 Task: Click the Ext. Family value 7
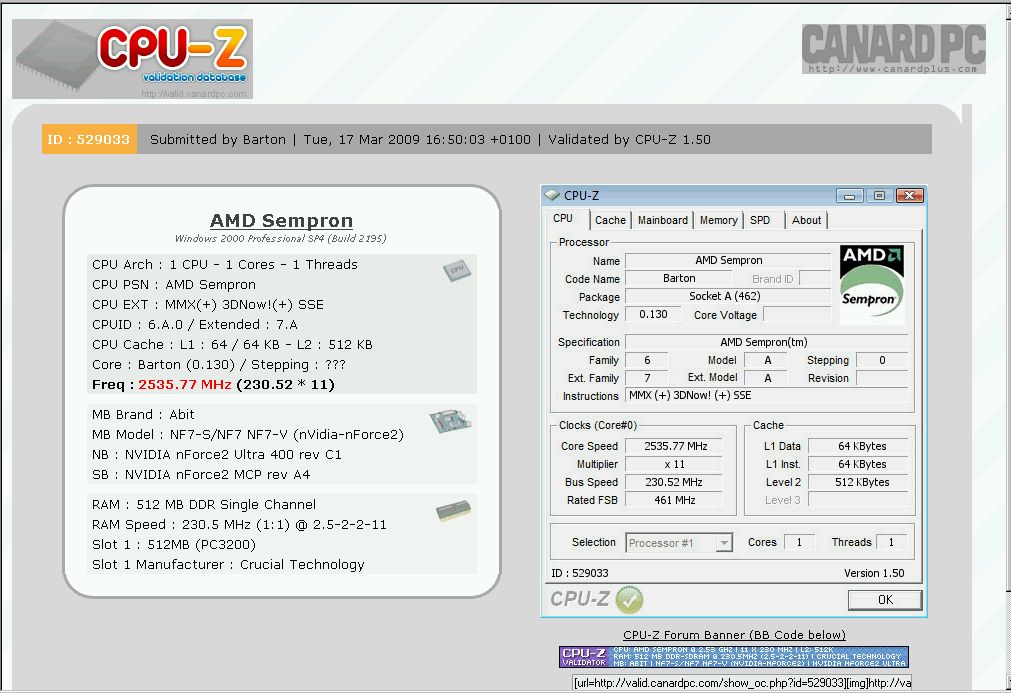(647, 378)
